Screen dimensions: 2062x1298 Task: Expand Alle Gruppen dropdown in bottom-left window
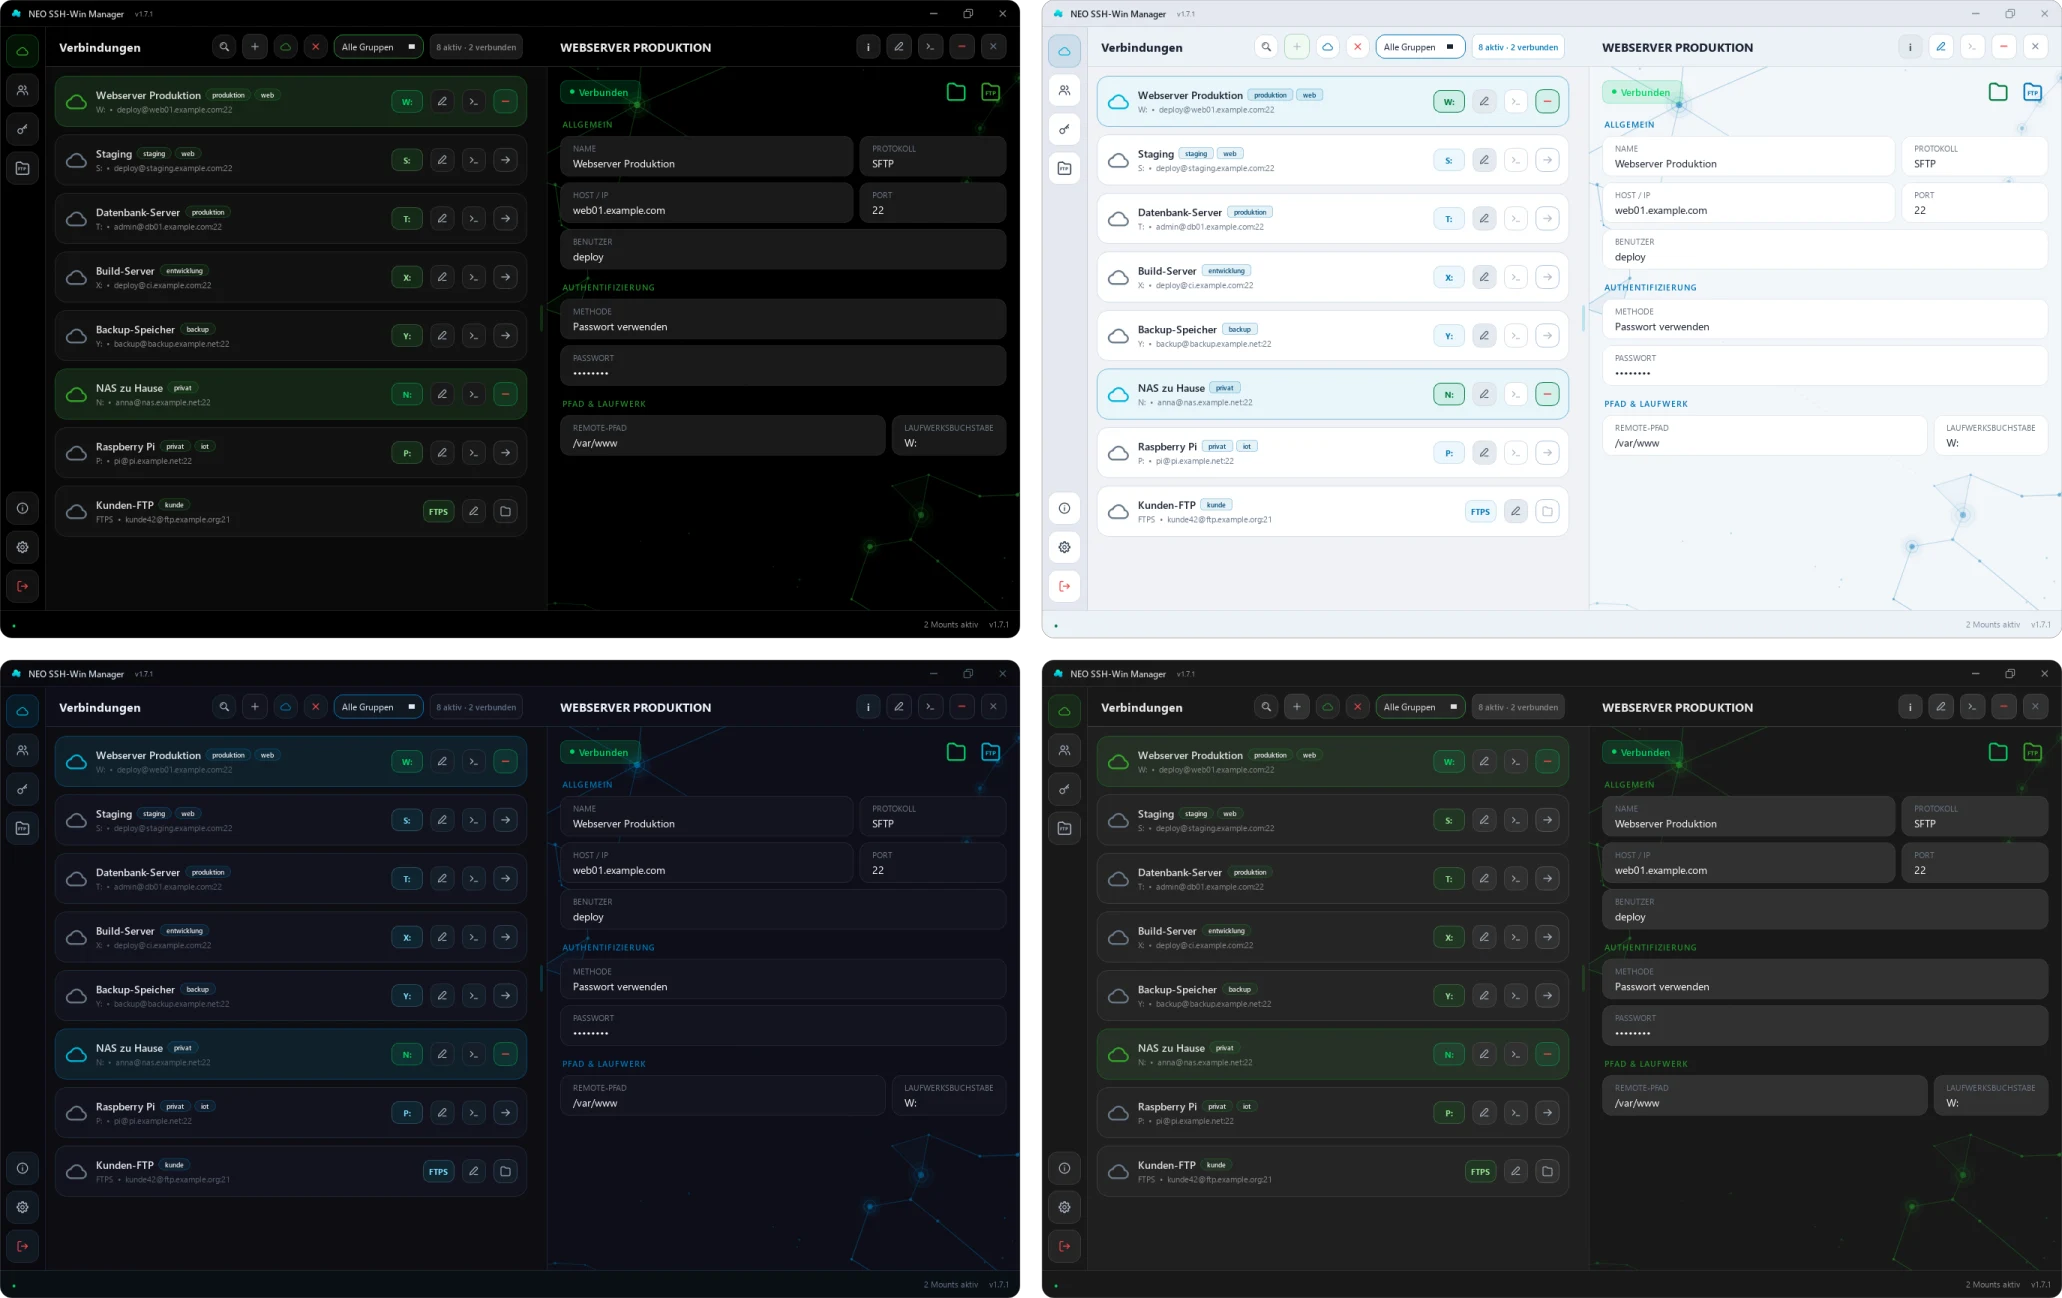pyautogui.click(x=379, y=707)
